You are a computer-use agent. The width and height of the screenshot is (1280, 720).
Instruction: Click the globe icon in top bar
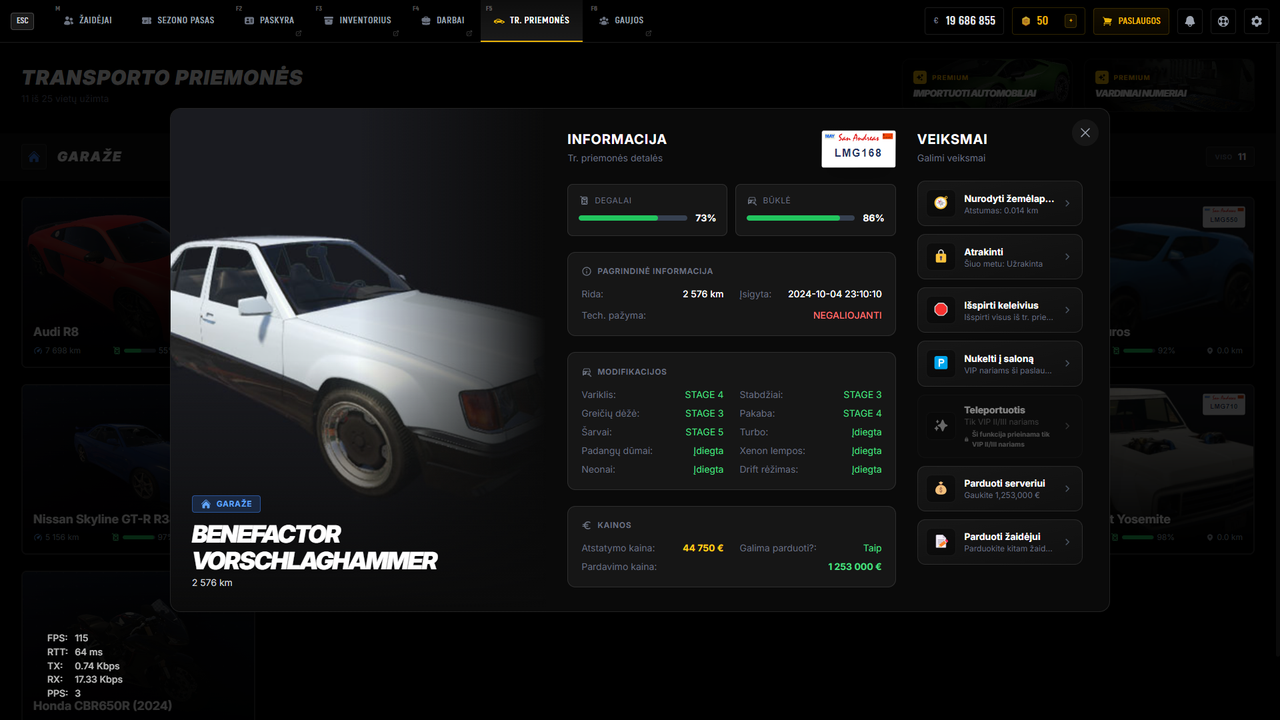tap(1223, 20)
